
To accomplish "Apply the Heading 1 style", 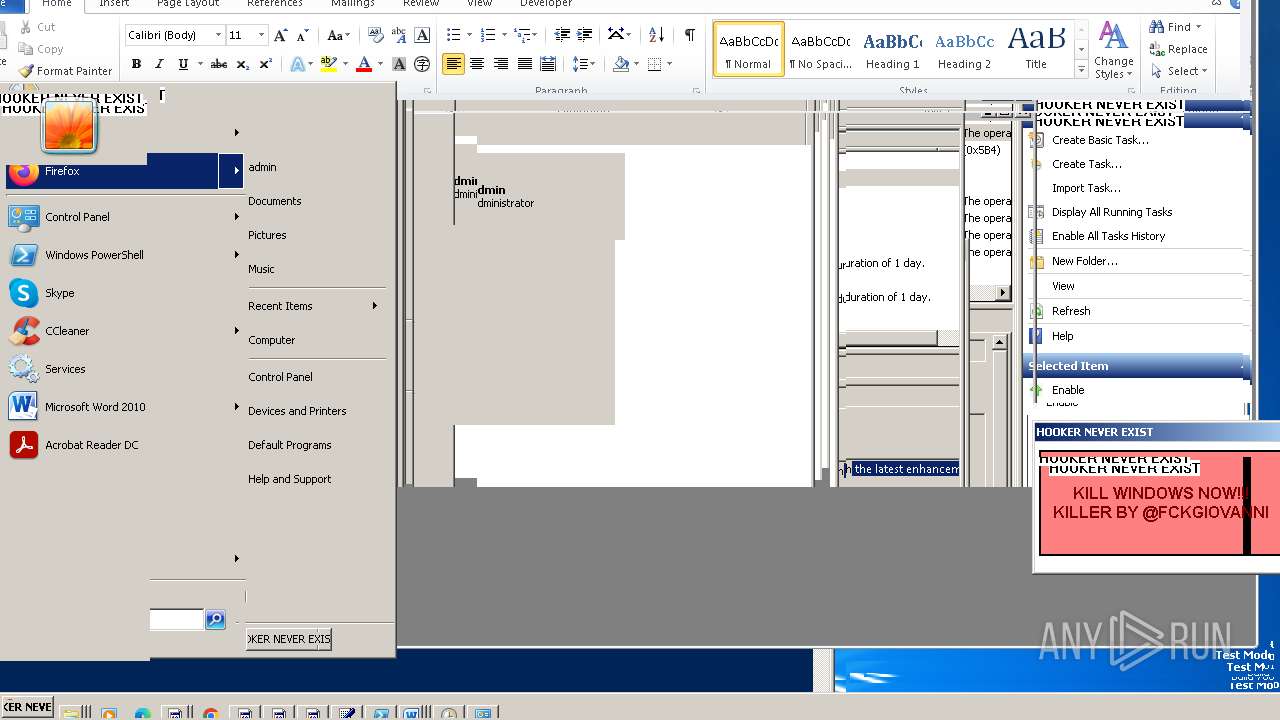I will tap(893, 50).
